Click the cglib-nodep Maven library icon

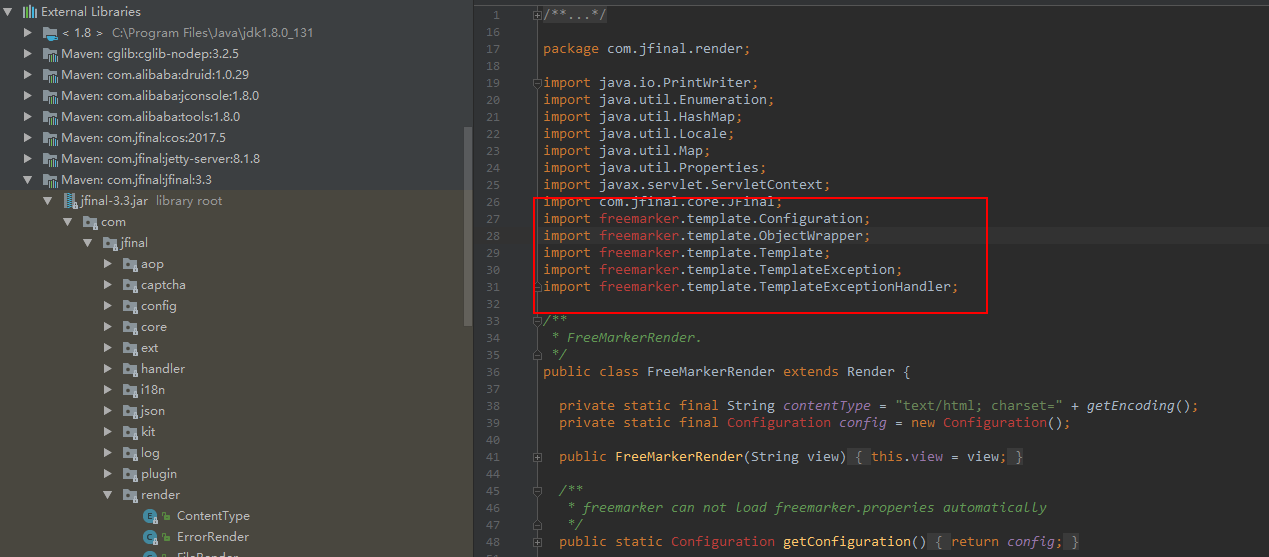point(50,54)
